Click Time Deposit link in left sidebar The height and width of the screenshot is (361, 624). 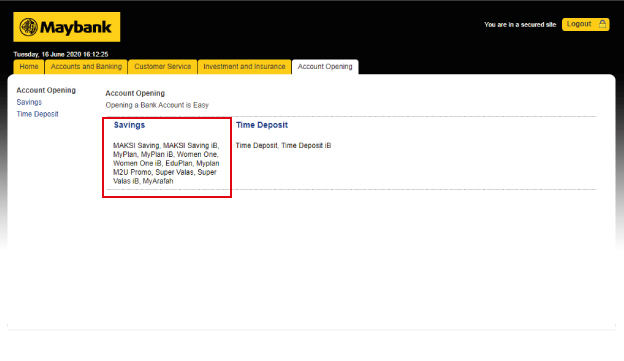click(37, 114)
